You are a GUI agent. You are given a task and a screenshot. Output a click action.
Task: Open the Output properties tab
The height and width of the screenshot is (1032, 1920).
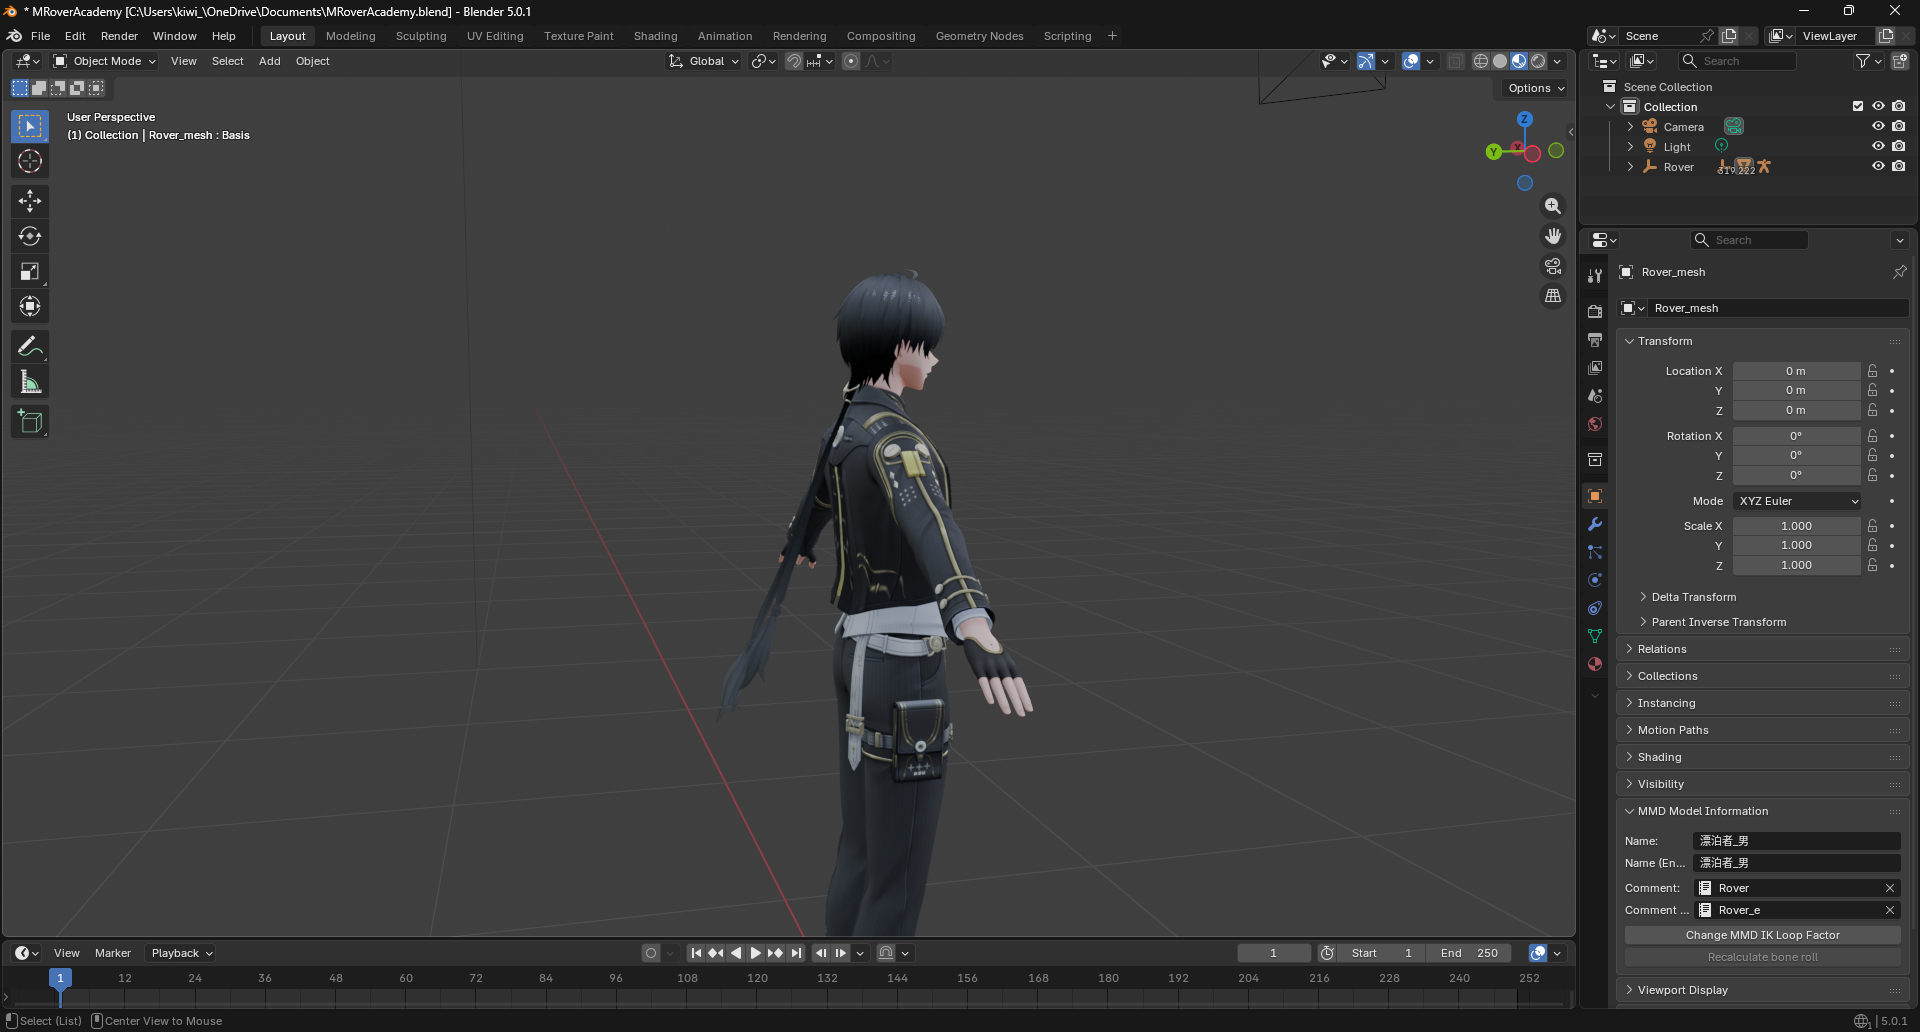point(1595,340)
